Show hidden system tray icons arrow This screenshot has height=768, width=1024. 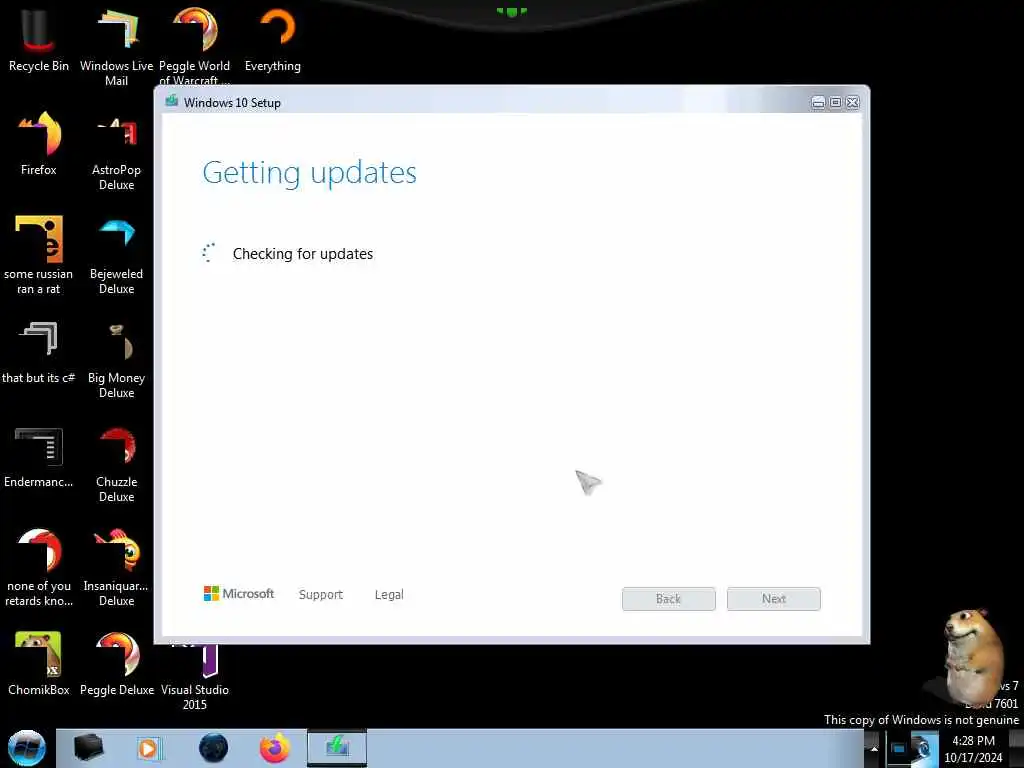(874, 749)
